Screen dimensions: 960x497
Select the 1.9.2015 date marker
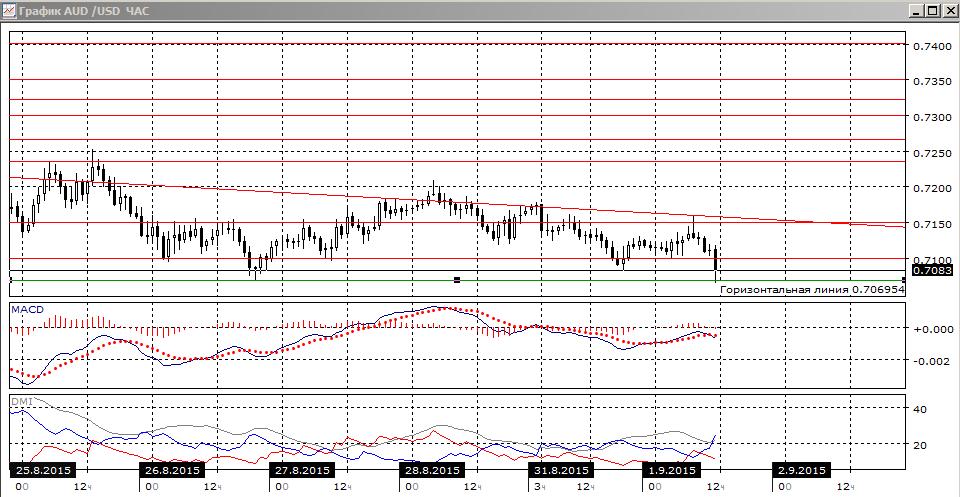tap(671, 471)
